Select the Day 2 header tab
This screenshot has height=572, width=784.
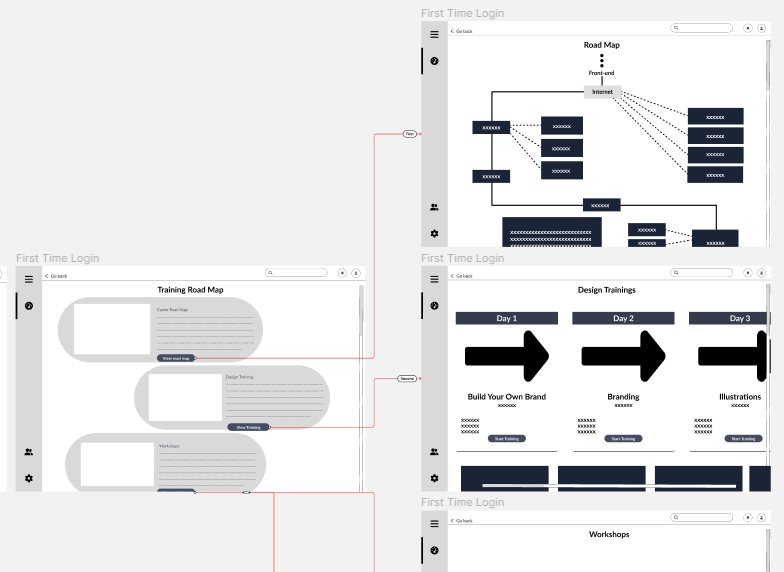tap(623, 318)
